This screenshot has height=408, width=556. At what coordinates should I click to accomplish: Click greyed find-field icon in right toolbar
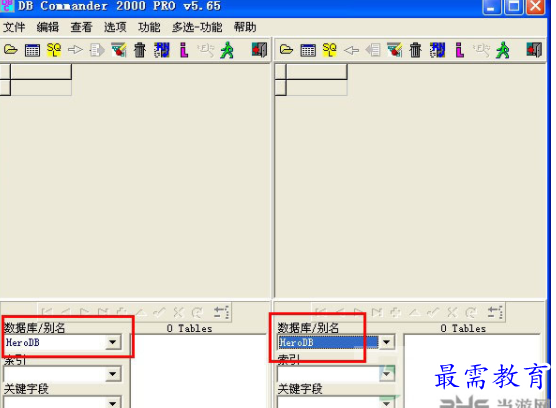click(x=481, y=50)
